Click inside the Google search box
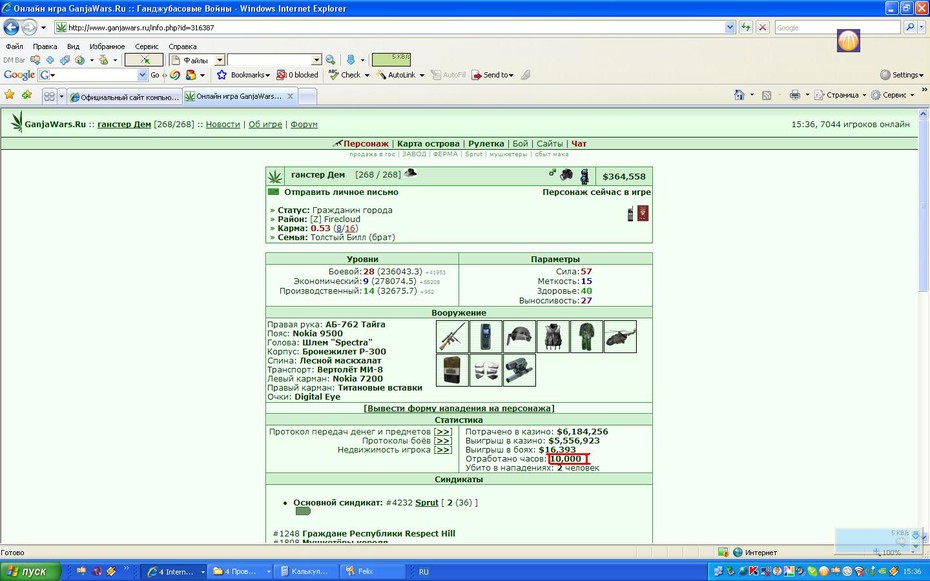 tap(837, 27)
